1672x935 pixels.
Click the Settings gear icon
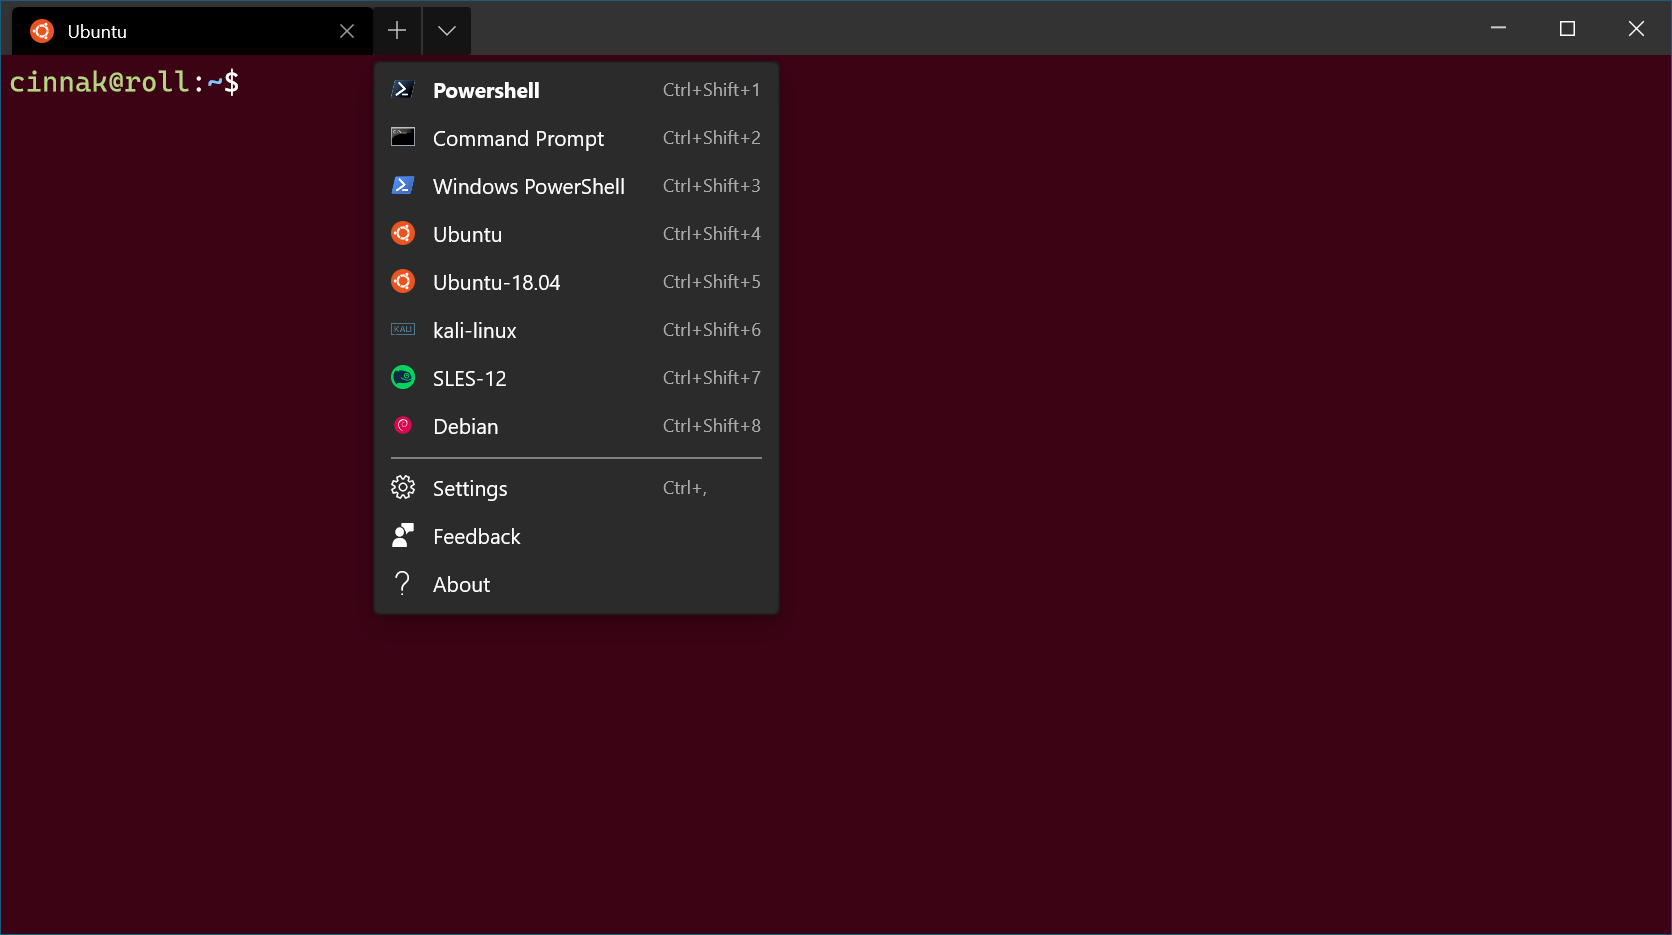coord(403,487)
